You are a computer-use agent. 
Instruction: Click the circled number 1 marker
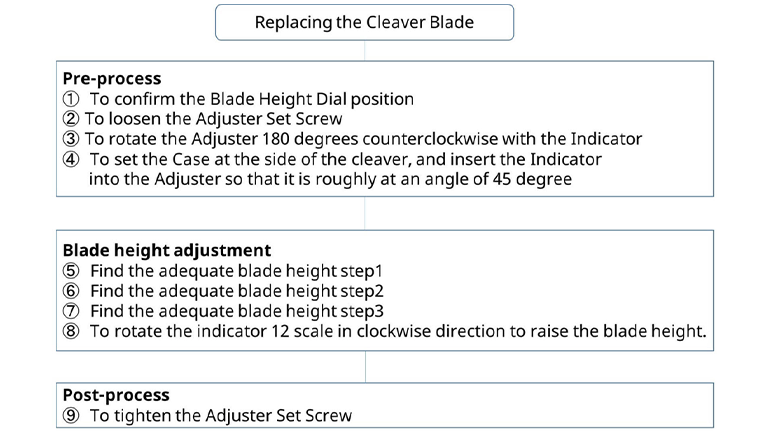(x=70, y=99)
